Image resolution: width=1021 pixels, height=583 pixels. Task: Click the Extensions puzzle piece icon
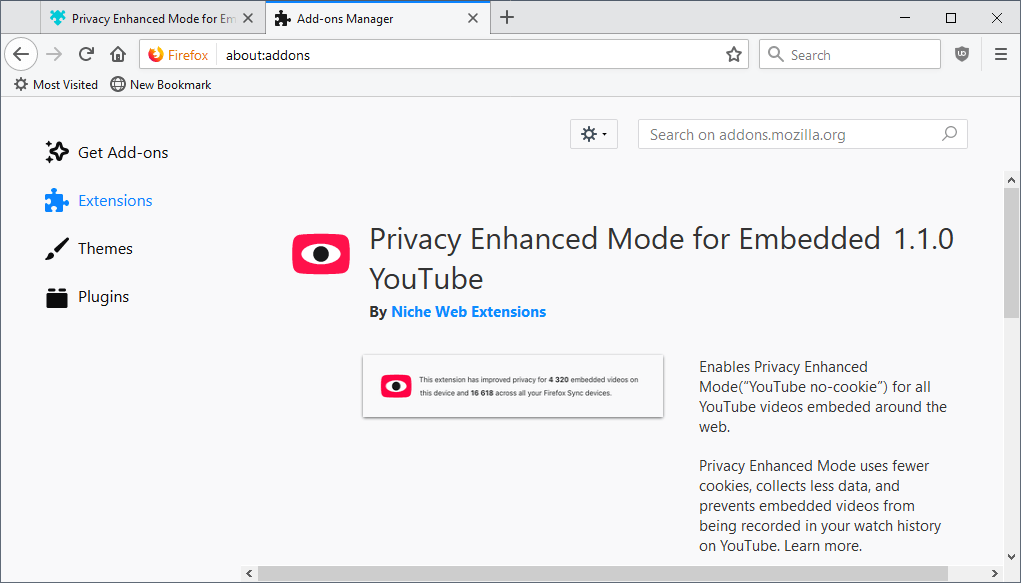click(x=57, y=201)
